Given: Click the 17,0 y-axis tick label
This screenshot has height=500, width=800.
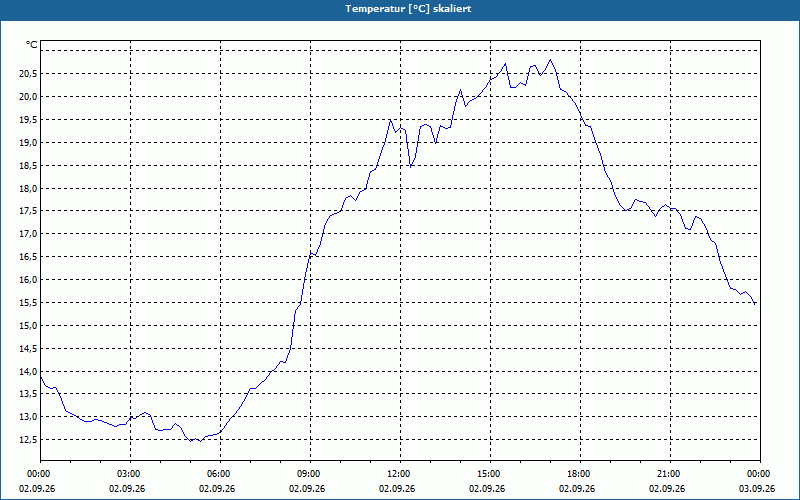Looking at the screenshot, I should click(x=28, y=234).
